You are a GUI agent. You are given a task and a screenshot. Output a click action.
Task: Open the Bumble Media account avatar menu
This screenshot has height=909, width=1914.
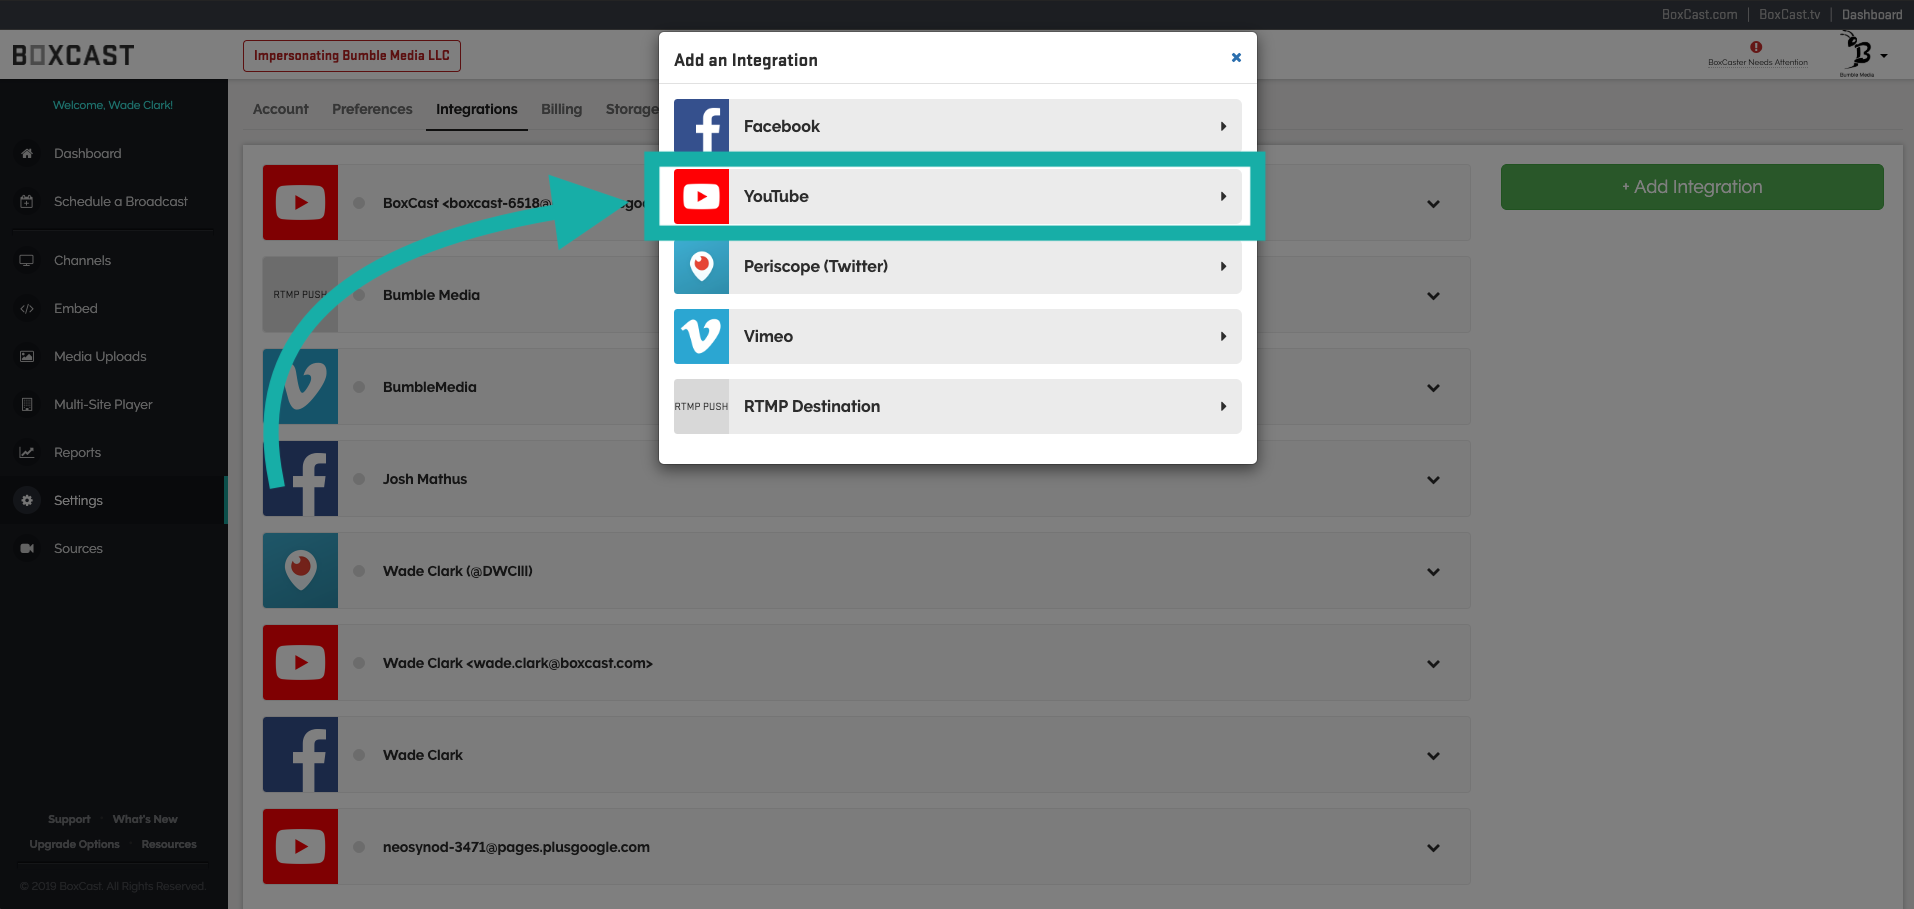1863,54
